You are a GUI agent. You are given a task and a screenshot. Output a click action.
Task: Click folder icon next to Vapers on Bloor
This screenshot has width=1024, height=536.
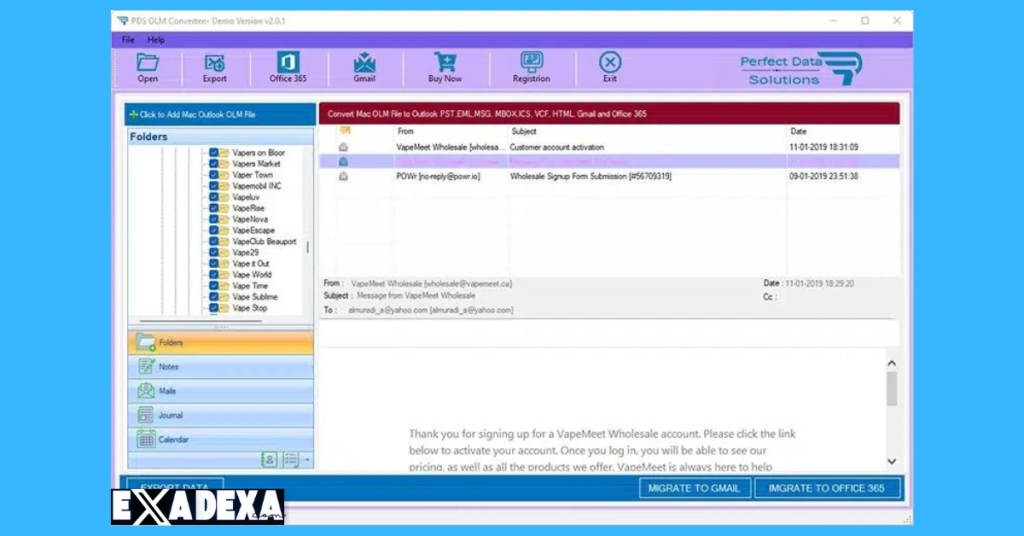coord(224,153)
